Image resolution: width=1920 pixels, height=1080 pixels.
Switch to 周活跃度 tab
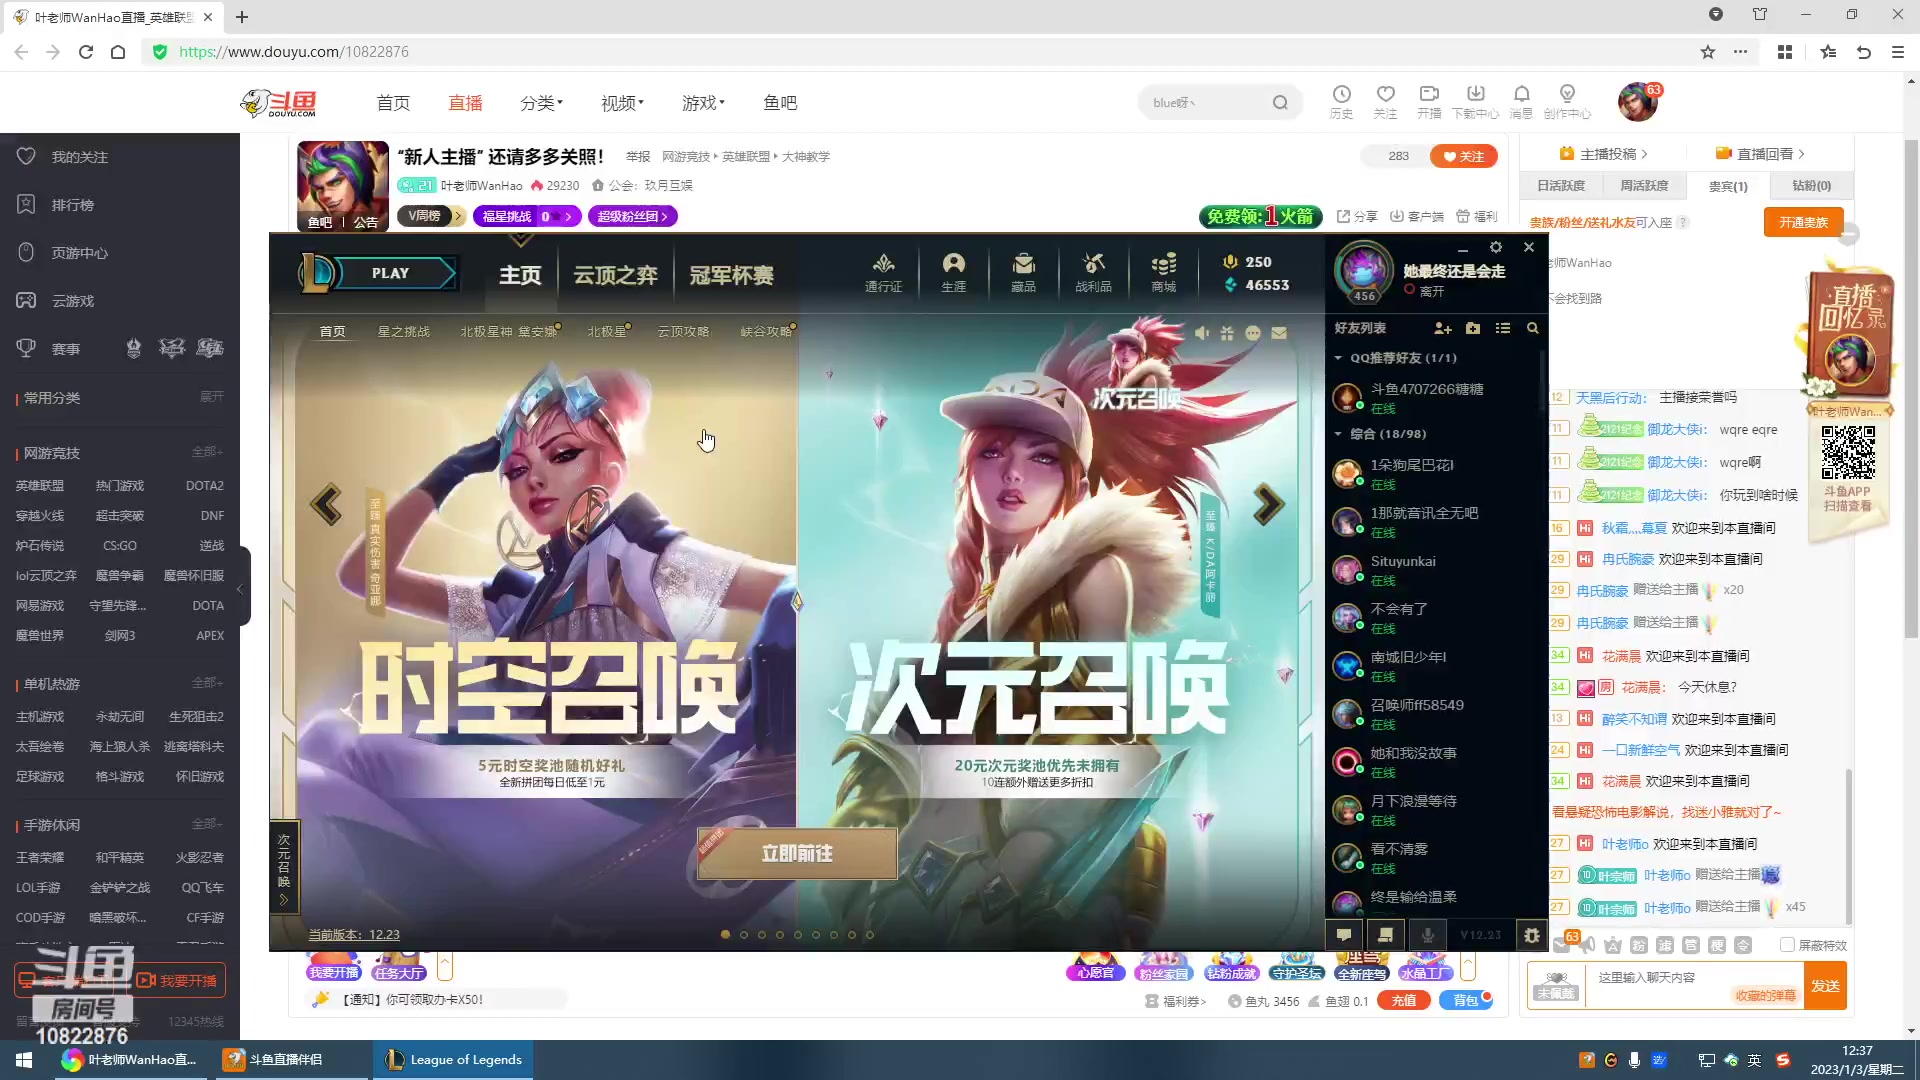pyautogui.click(x=1644, y=186)
